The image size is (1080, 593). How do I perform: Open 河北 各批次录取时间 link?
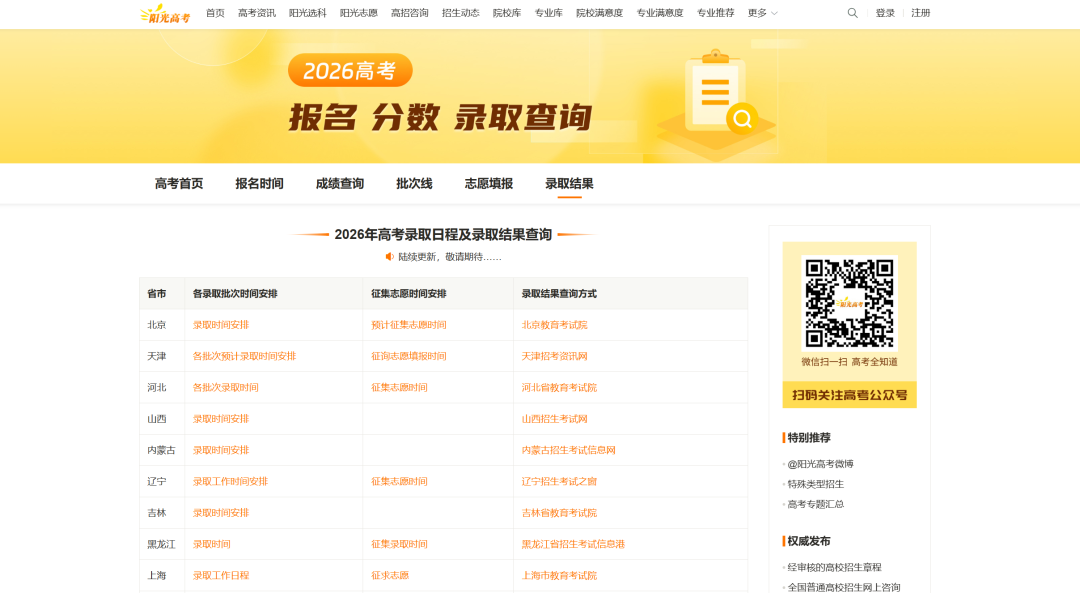[225, 388]
